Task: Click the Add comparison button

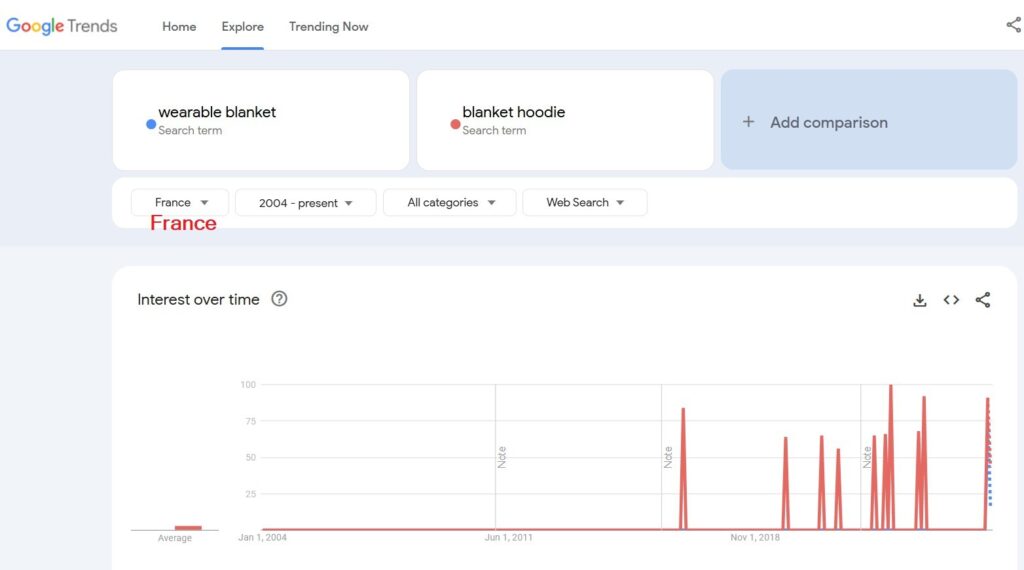Action: coord(868,121)
